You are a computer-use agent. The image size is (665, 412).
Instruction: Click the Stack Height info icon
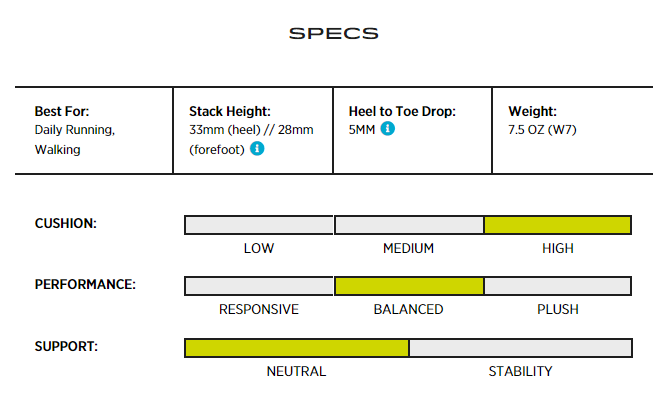(x=257, y=149)
